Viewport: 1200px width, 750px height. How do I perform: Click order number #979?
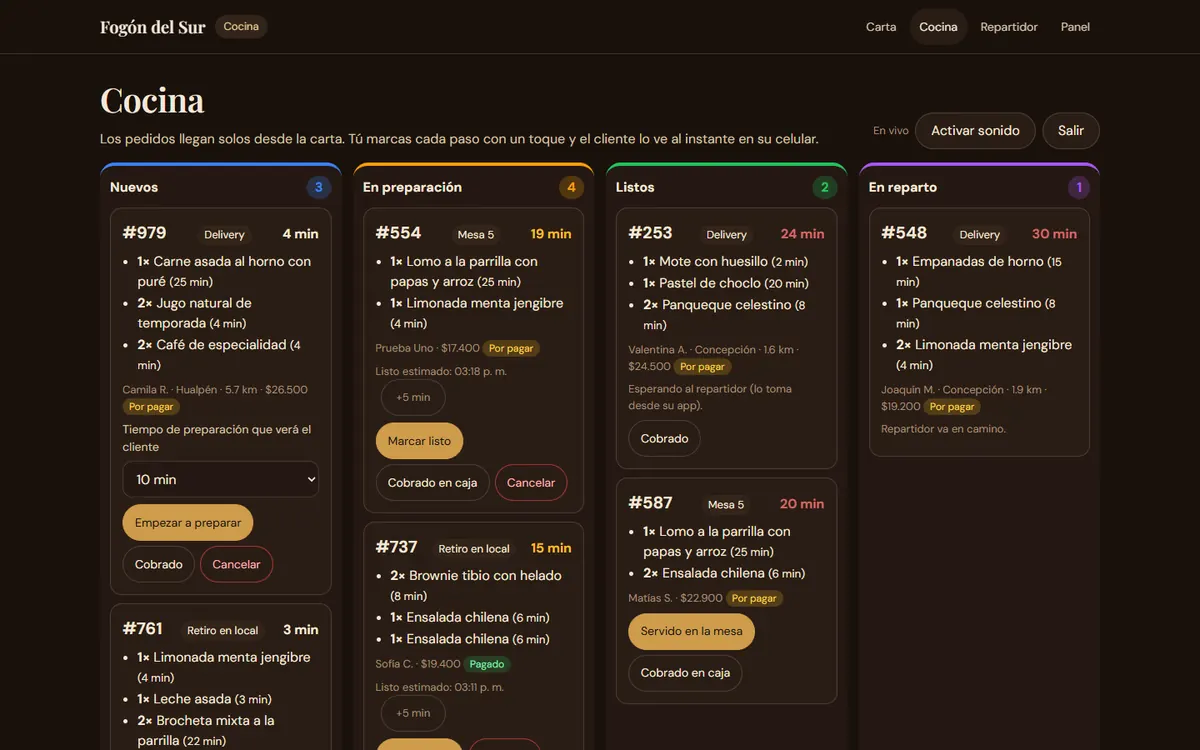(145, 233)
